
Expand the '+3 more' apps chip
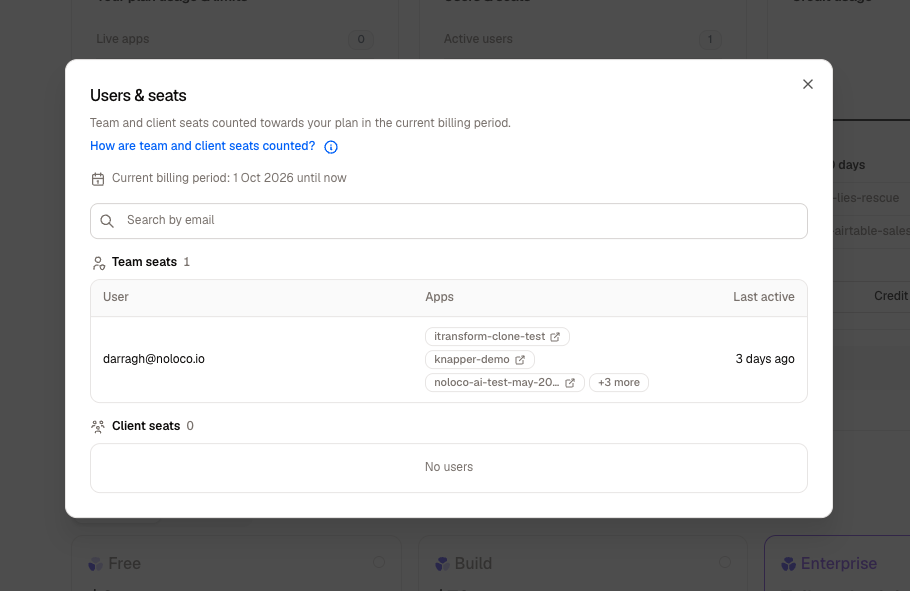click(x=619, y=383)
